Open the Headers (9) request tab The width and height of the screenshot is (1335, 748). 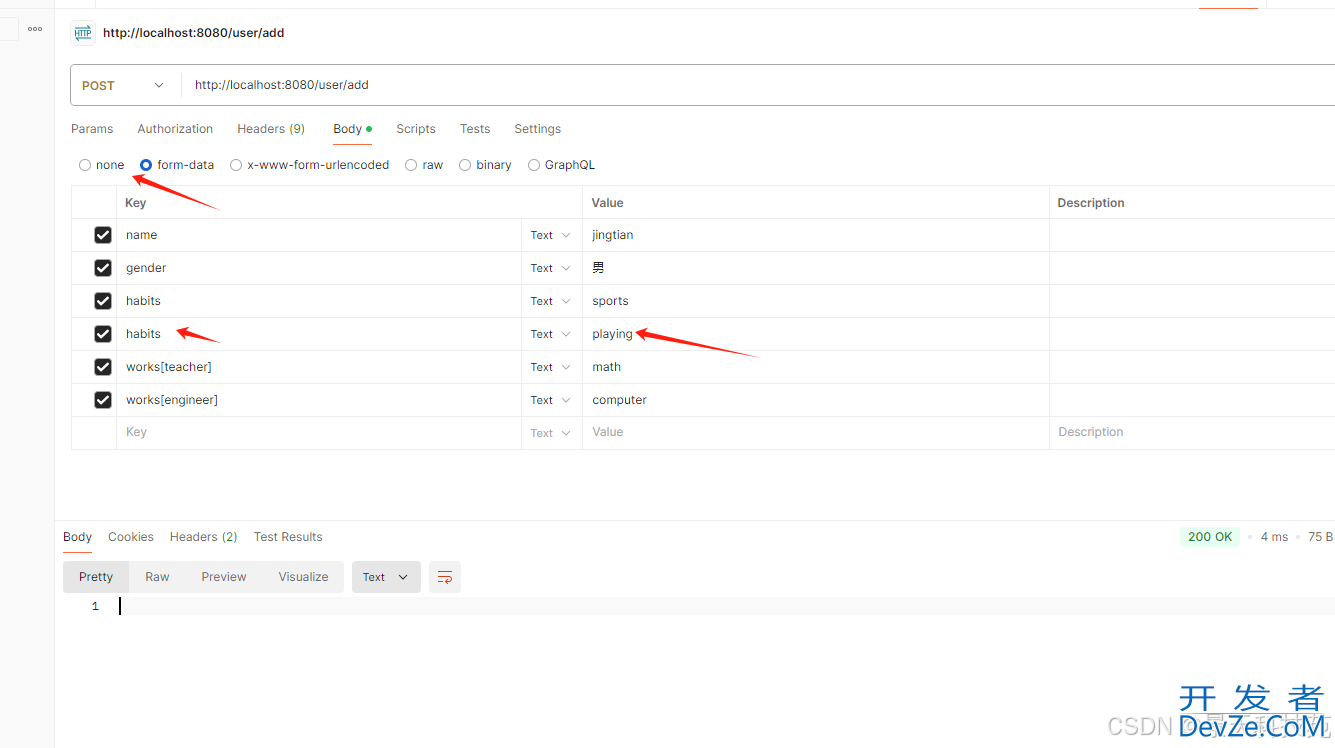pyautogui.click(x=271, y=129)
